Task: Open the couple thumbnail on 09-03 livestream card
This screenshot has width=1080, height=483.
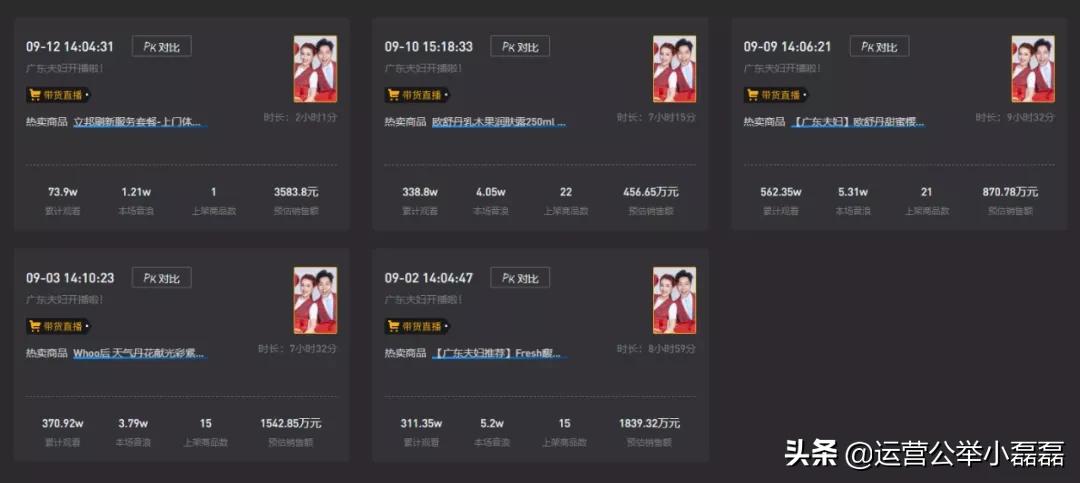Action: [x=315, y=300]
